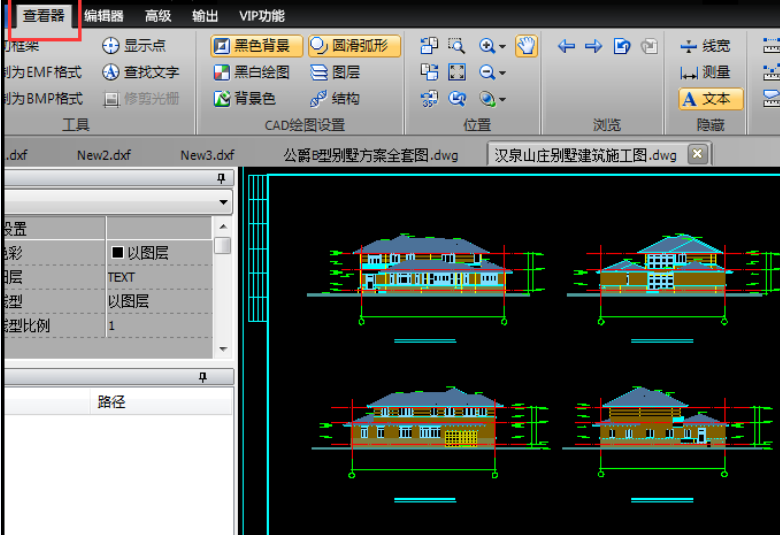Expand the zoom in dropdown arrow
This screenshot has width=780, height=535.
502,47
